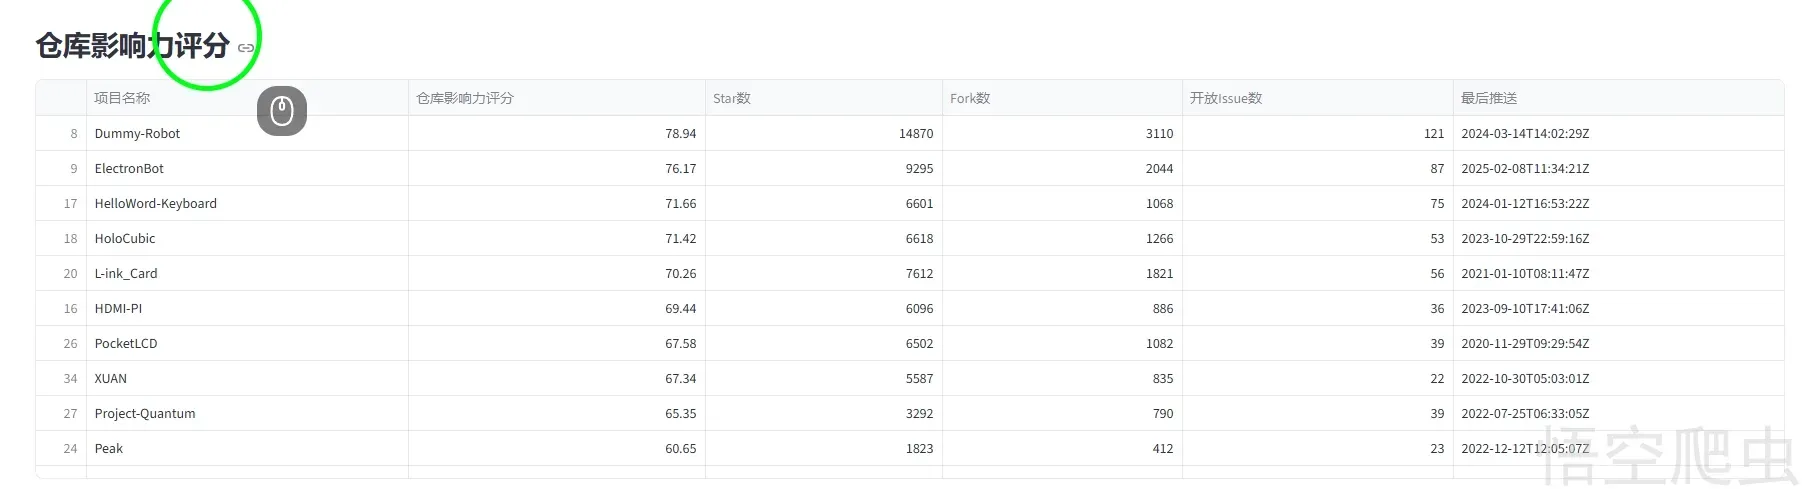Select the ElectronBot project name cell
The width and height of the screenshot is (1802, 489).
[x=129, y=168]
